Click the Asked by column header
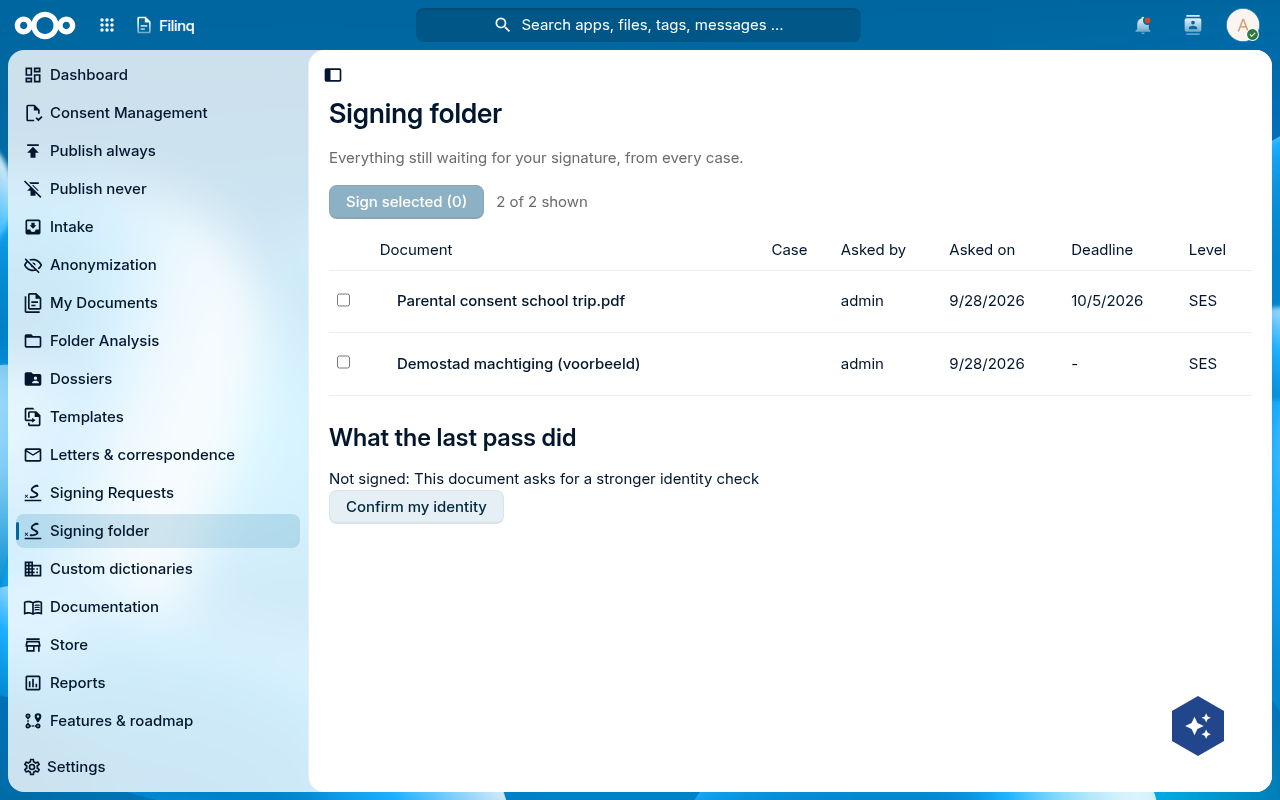Image resolution: width=1280 pixels, height=800 pixels. [x=873, y=250]
